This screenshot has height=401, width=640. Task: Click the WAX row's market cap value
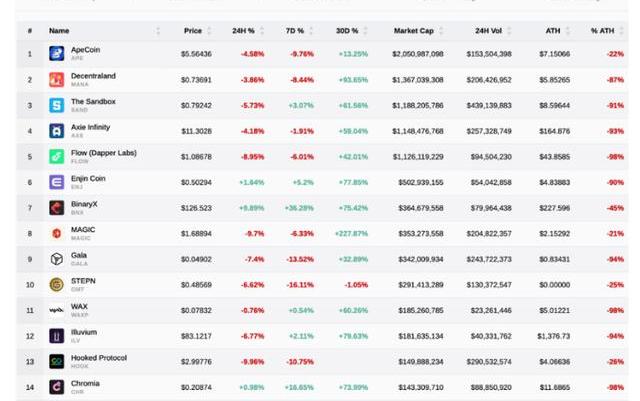(420, 311)
